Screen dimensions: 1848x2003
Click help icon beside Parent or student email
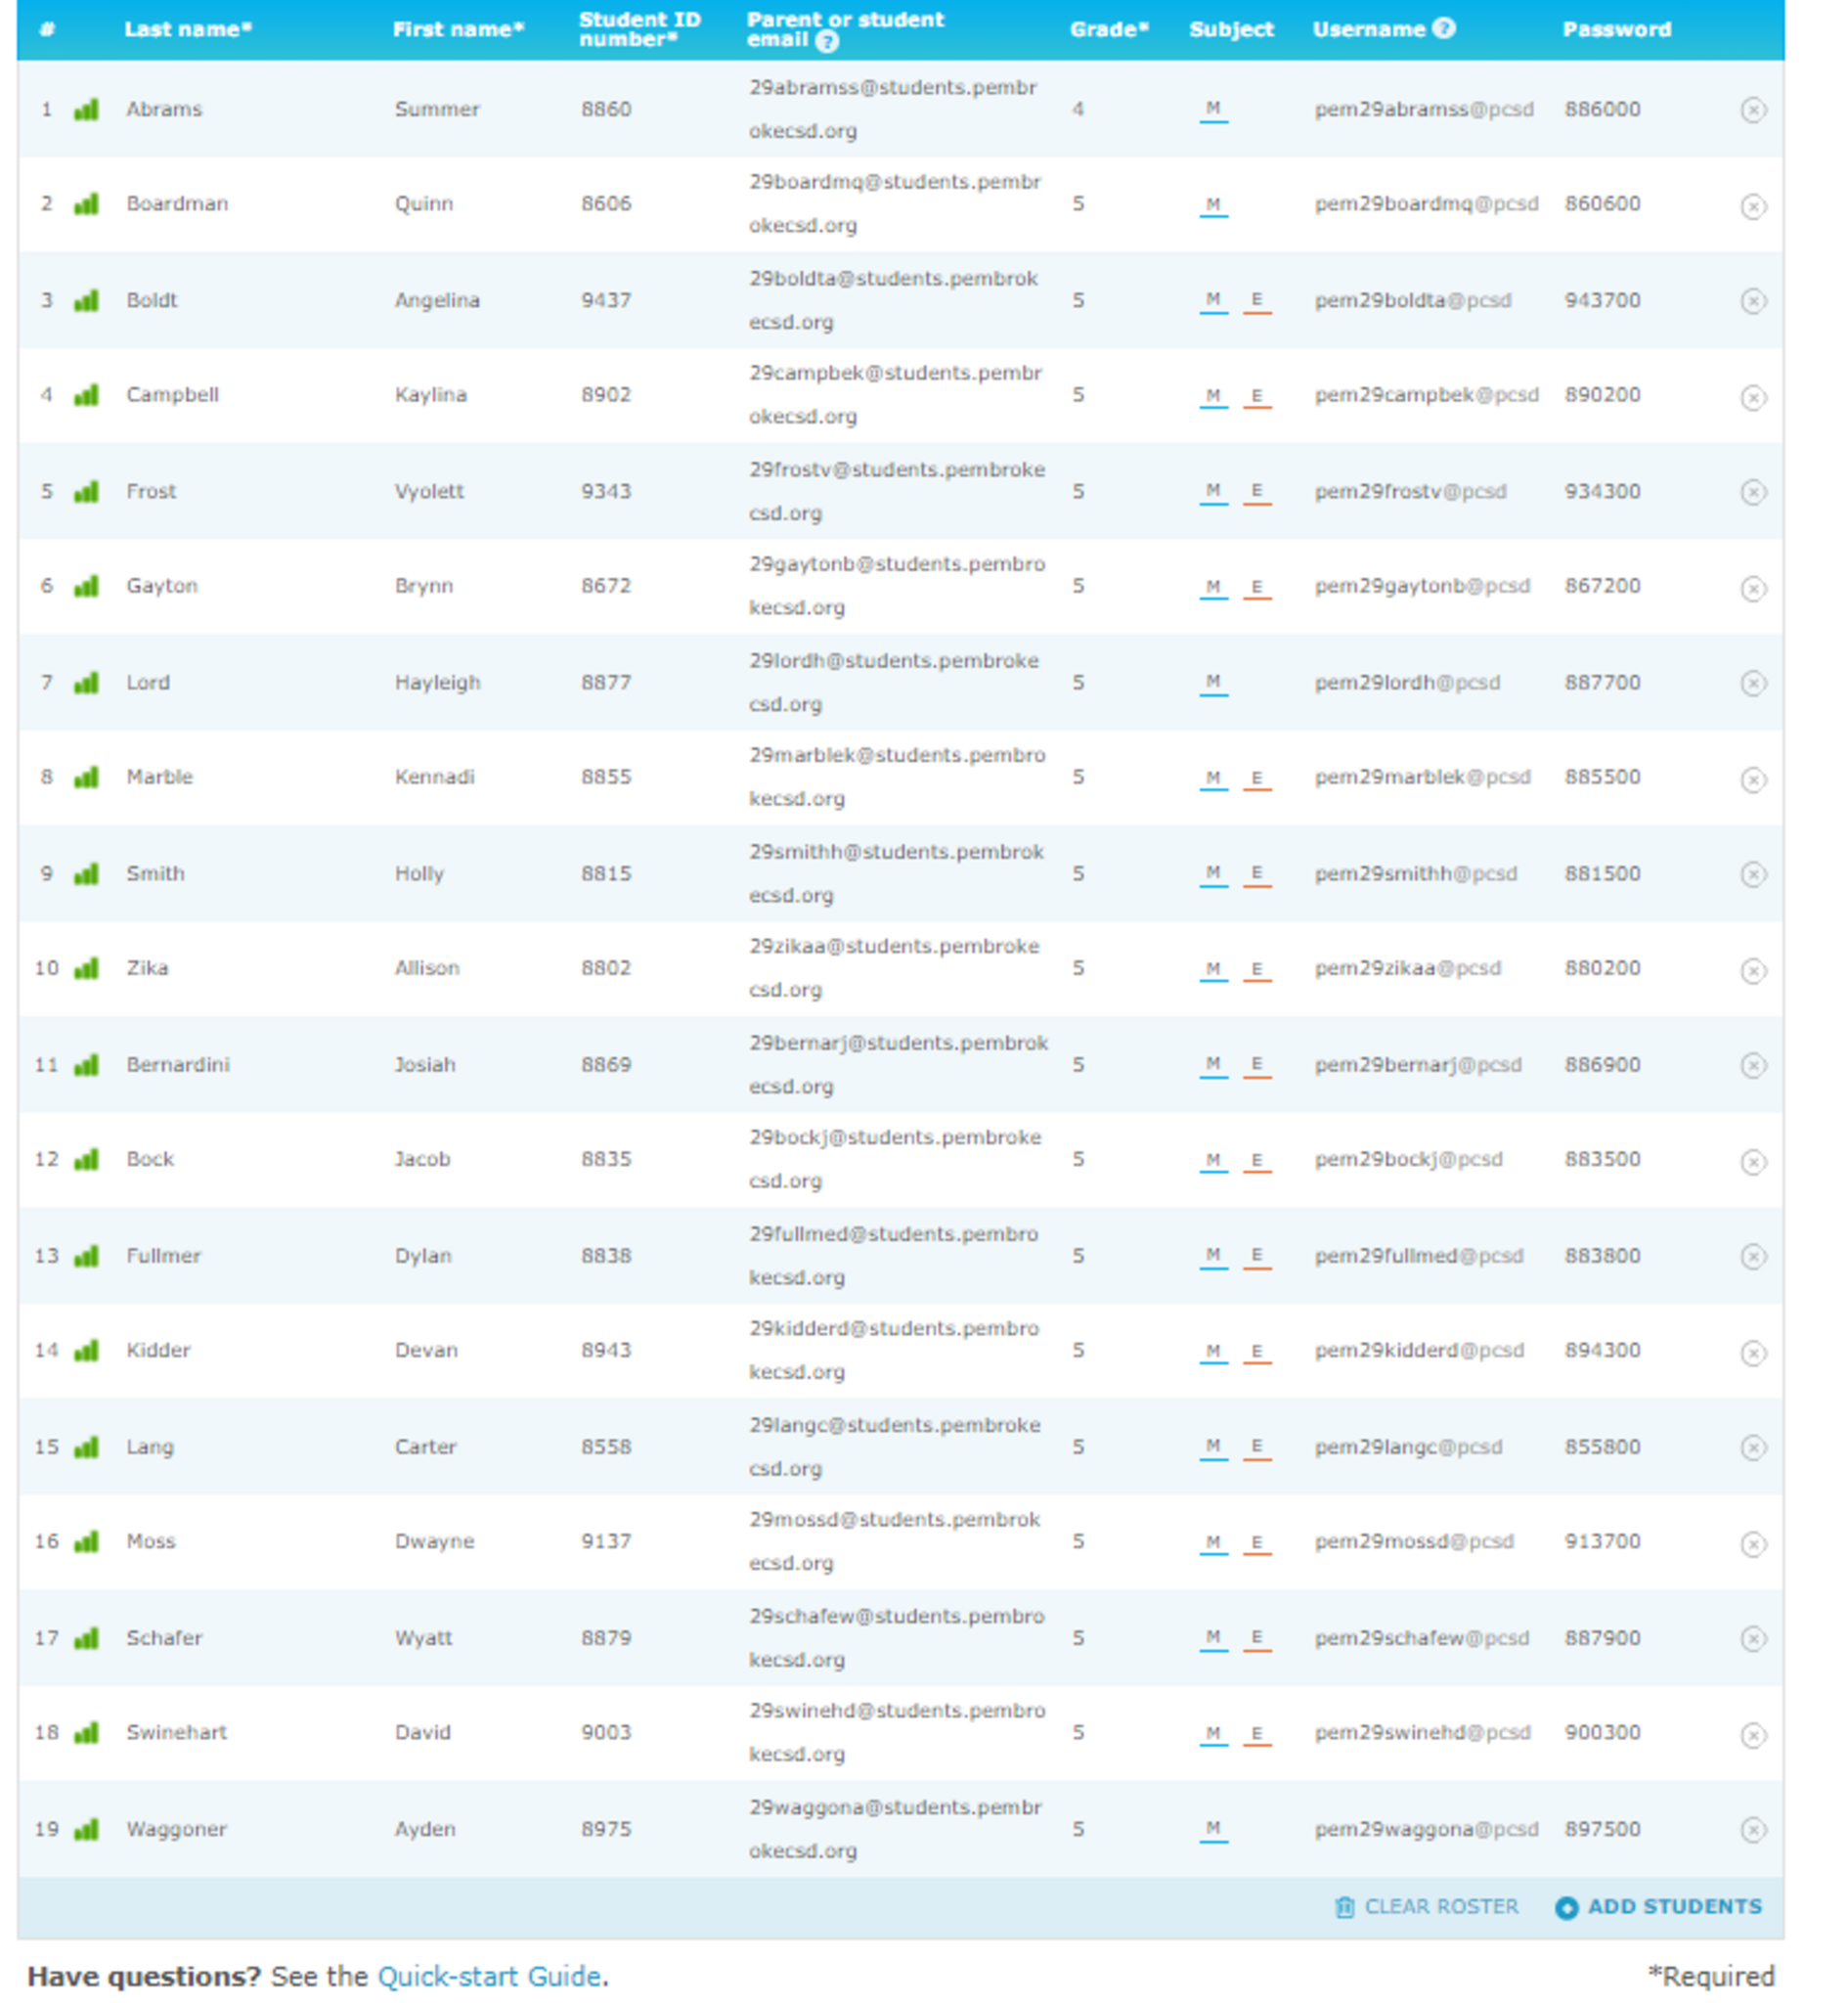click(x=826, y=41)
